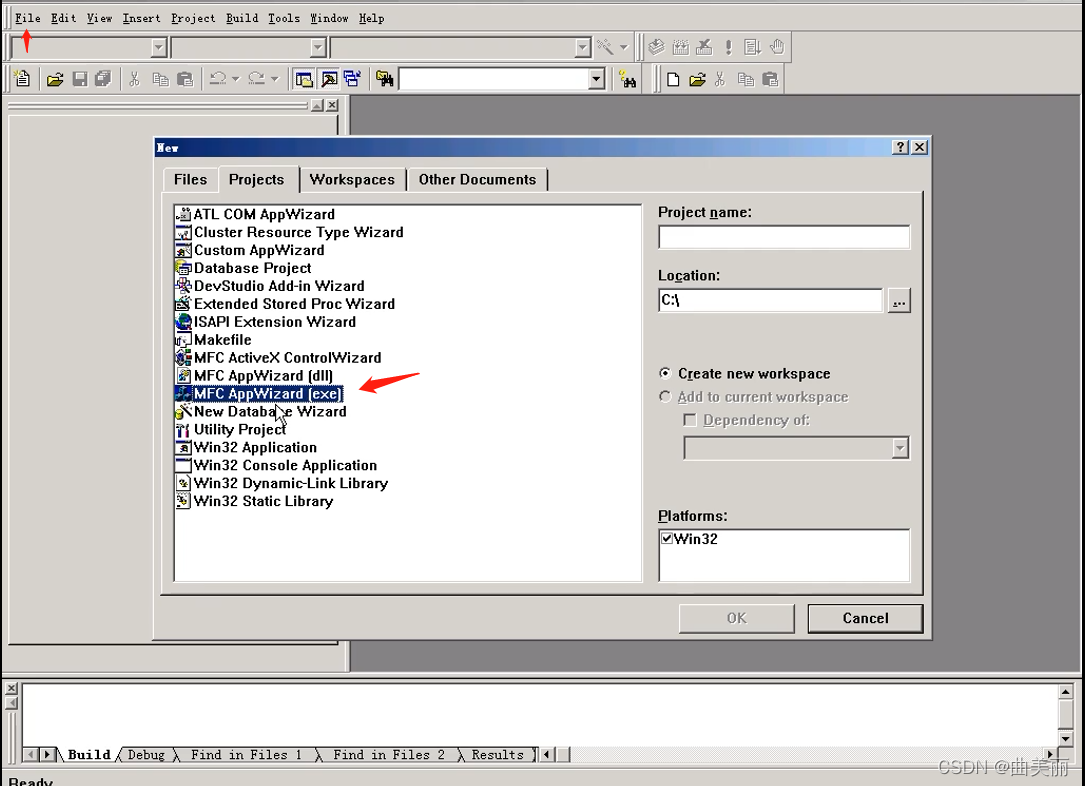Click the Location browse ellipsis button

[x=899, y=301]
